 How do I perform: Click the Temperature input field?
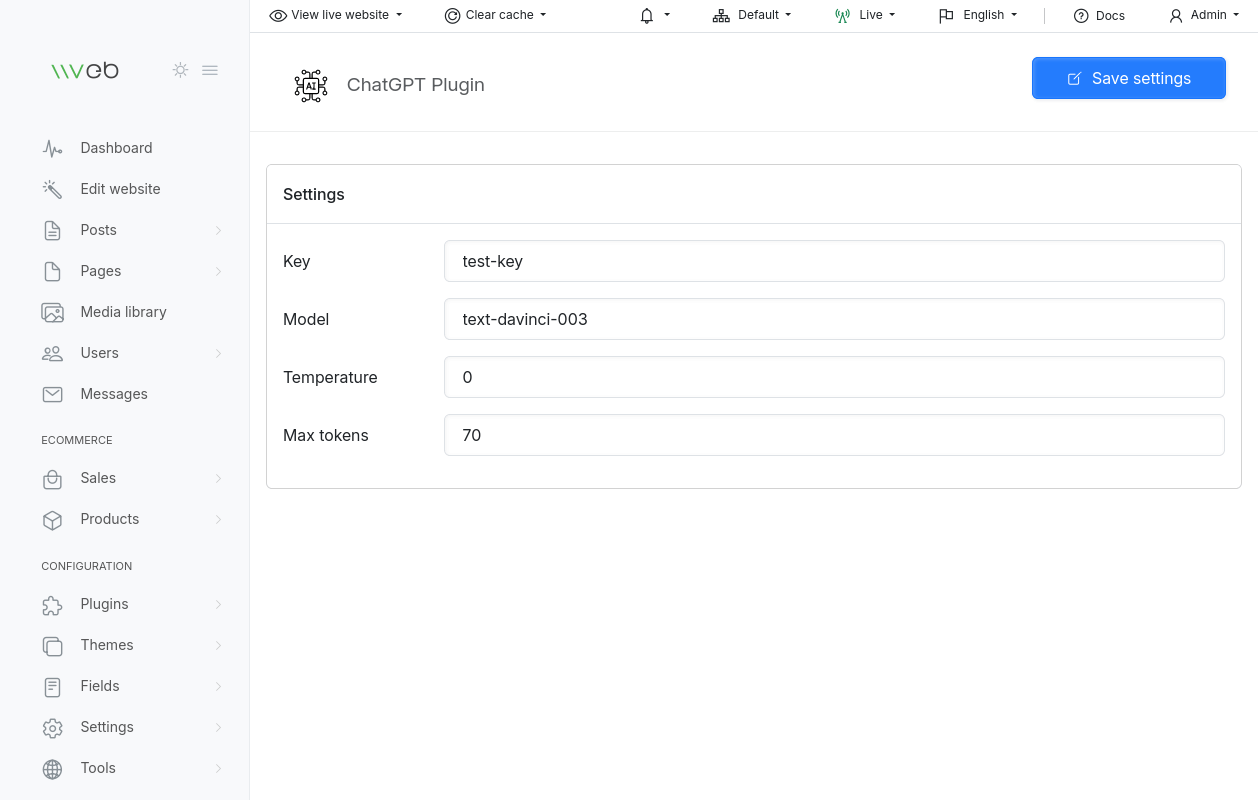point(834,377)
